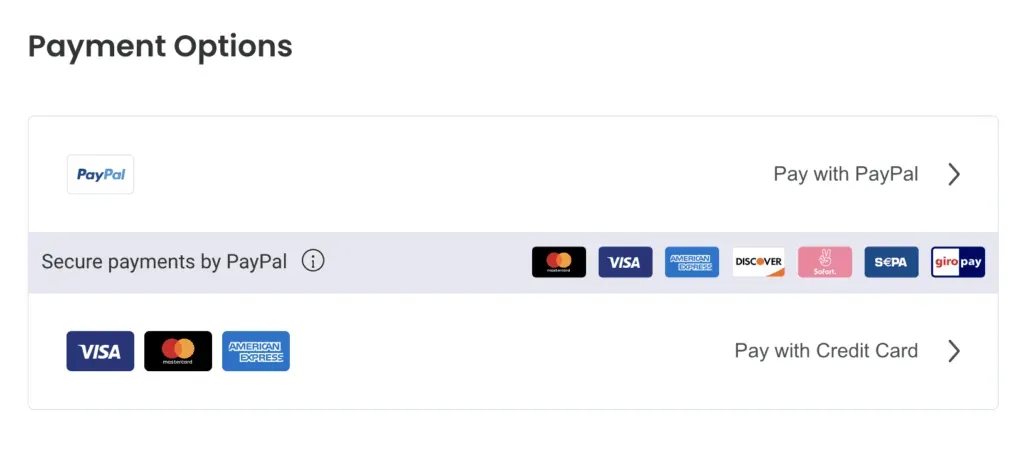Click the large Mastercard logo in the credit card row
This screenshot has width=1024, height=474.
point(178,351)
